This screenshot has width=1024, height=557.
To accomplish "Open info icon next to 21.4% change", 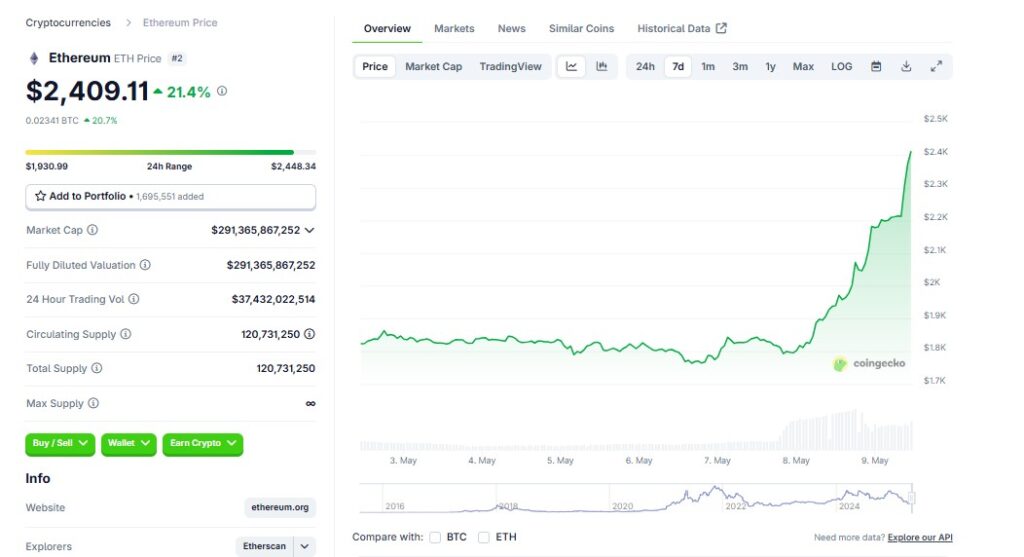I will (222, 91).
